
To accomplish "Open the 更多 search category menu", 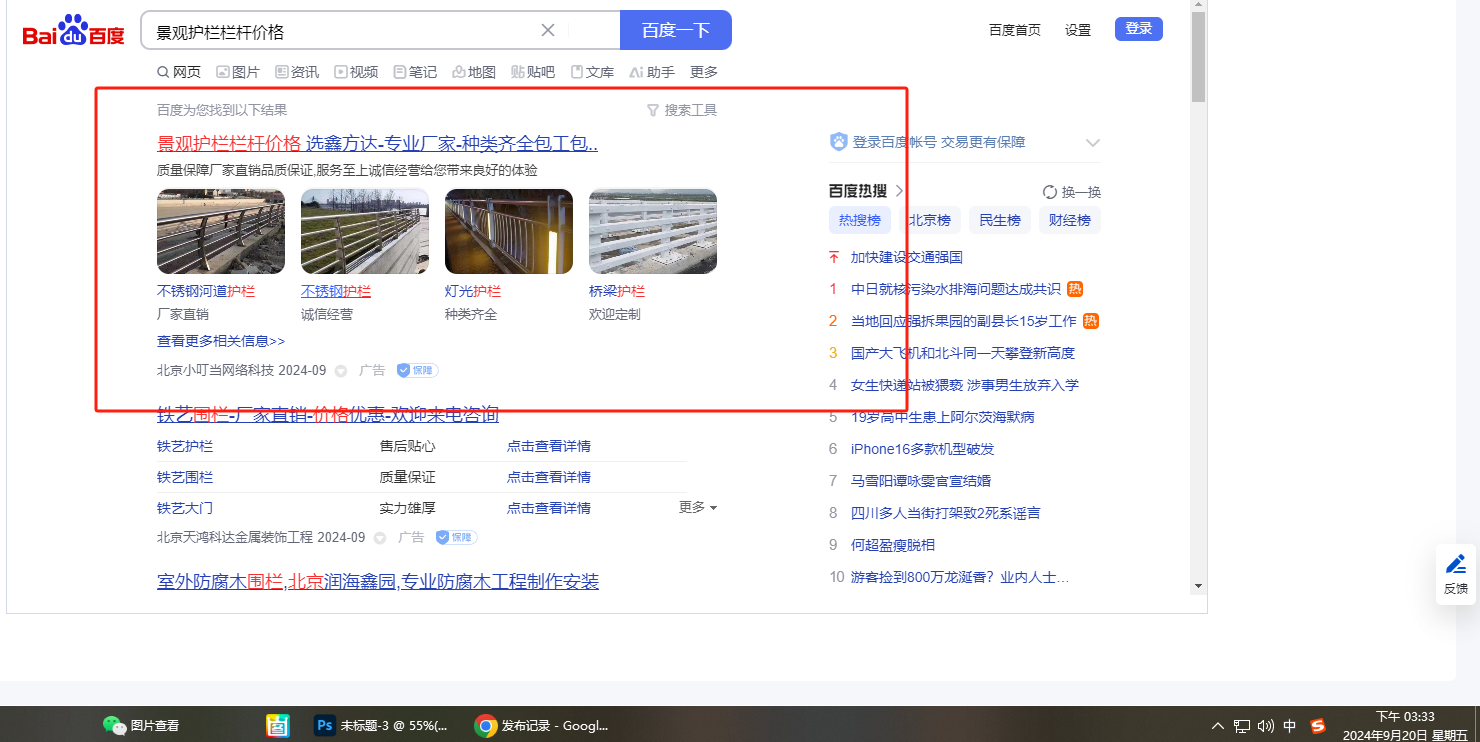I will 704,72.
